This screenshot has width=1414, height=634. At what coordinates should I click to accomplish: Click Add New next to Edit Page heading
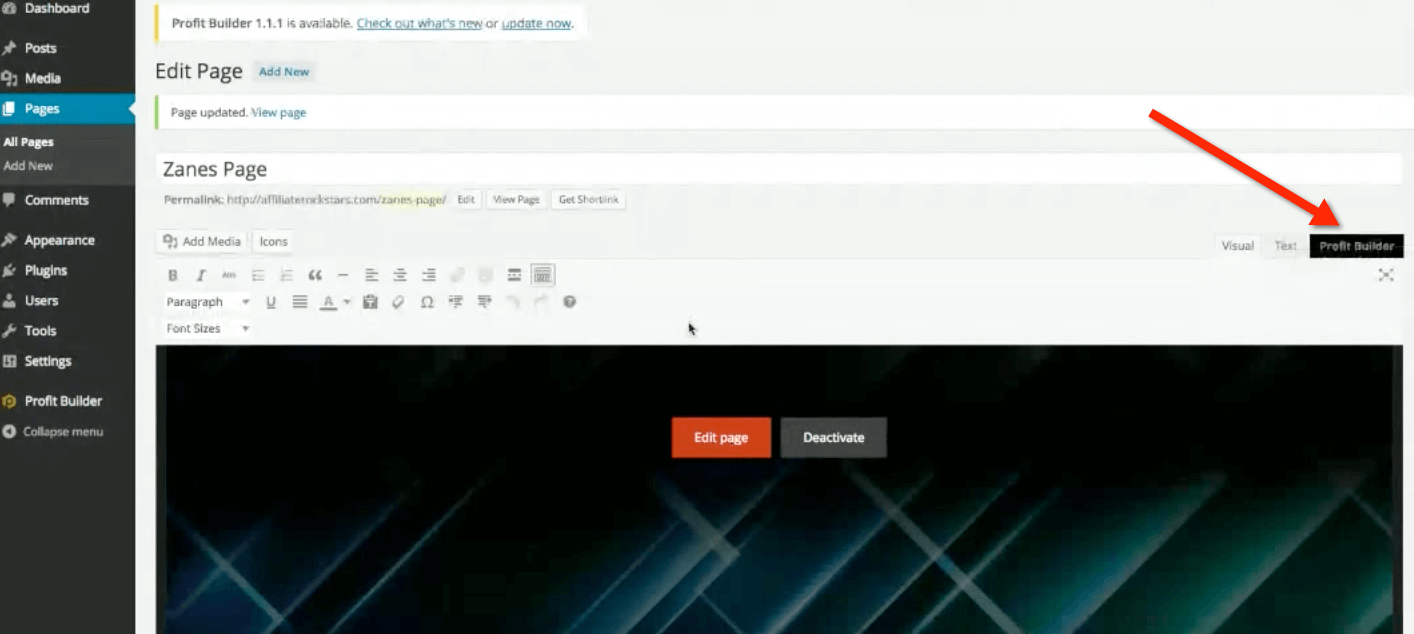pos(284,72)
